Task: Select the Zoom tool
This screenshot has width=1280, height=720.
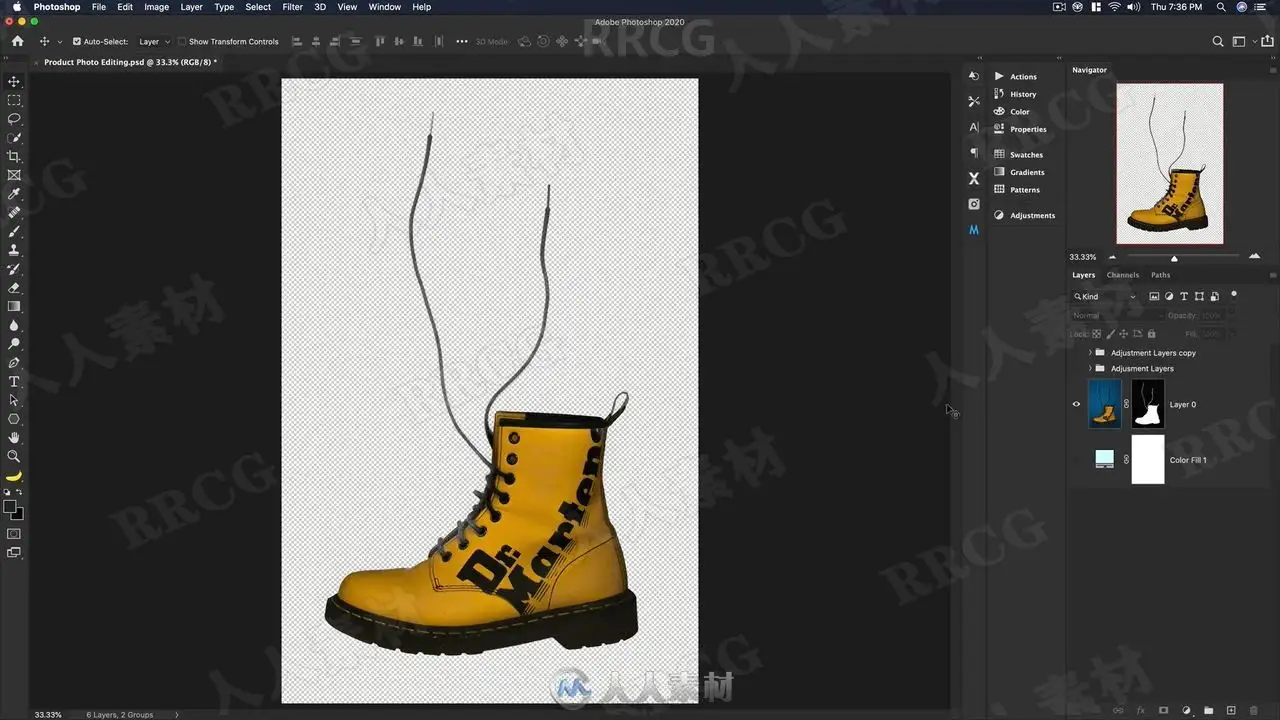Action: [x=14, y=456]
